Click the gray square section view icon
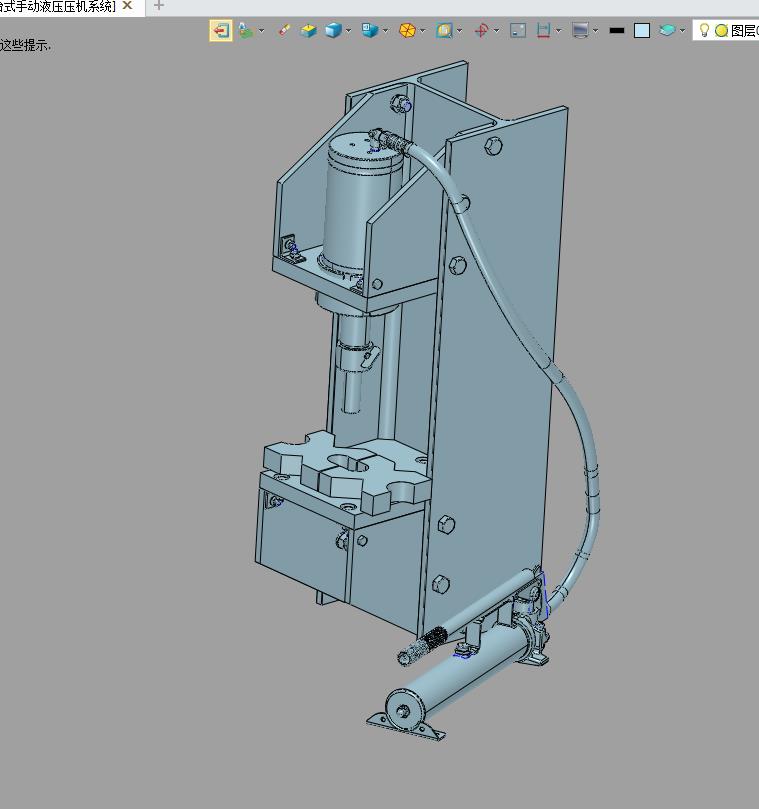The height and width of the screenshot is (809, 759). (x=518, y=30)
